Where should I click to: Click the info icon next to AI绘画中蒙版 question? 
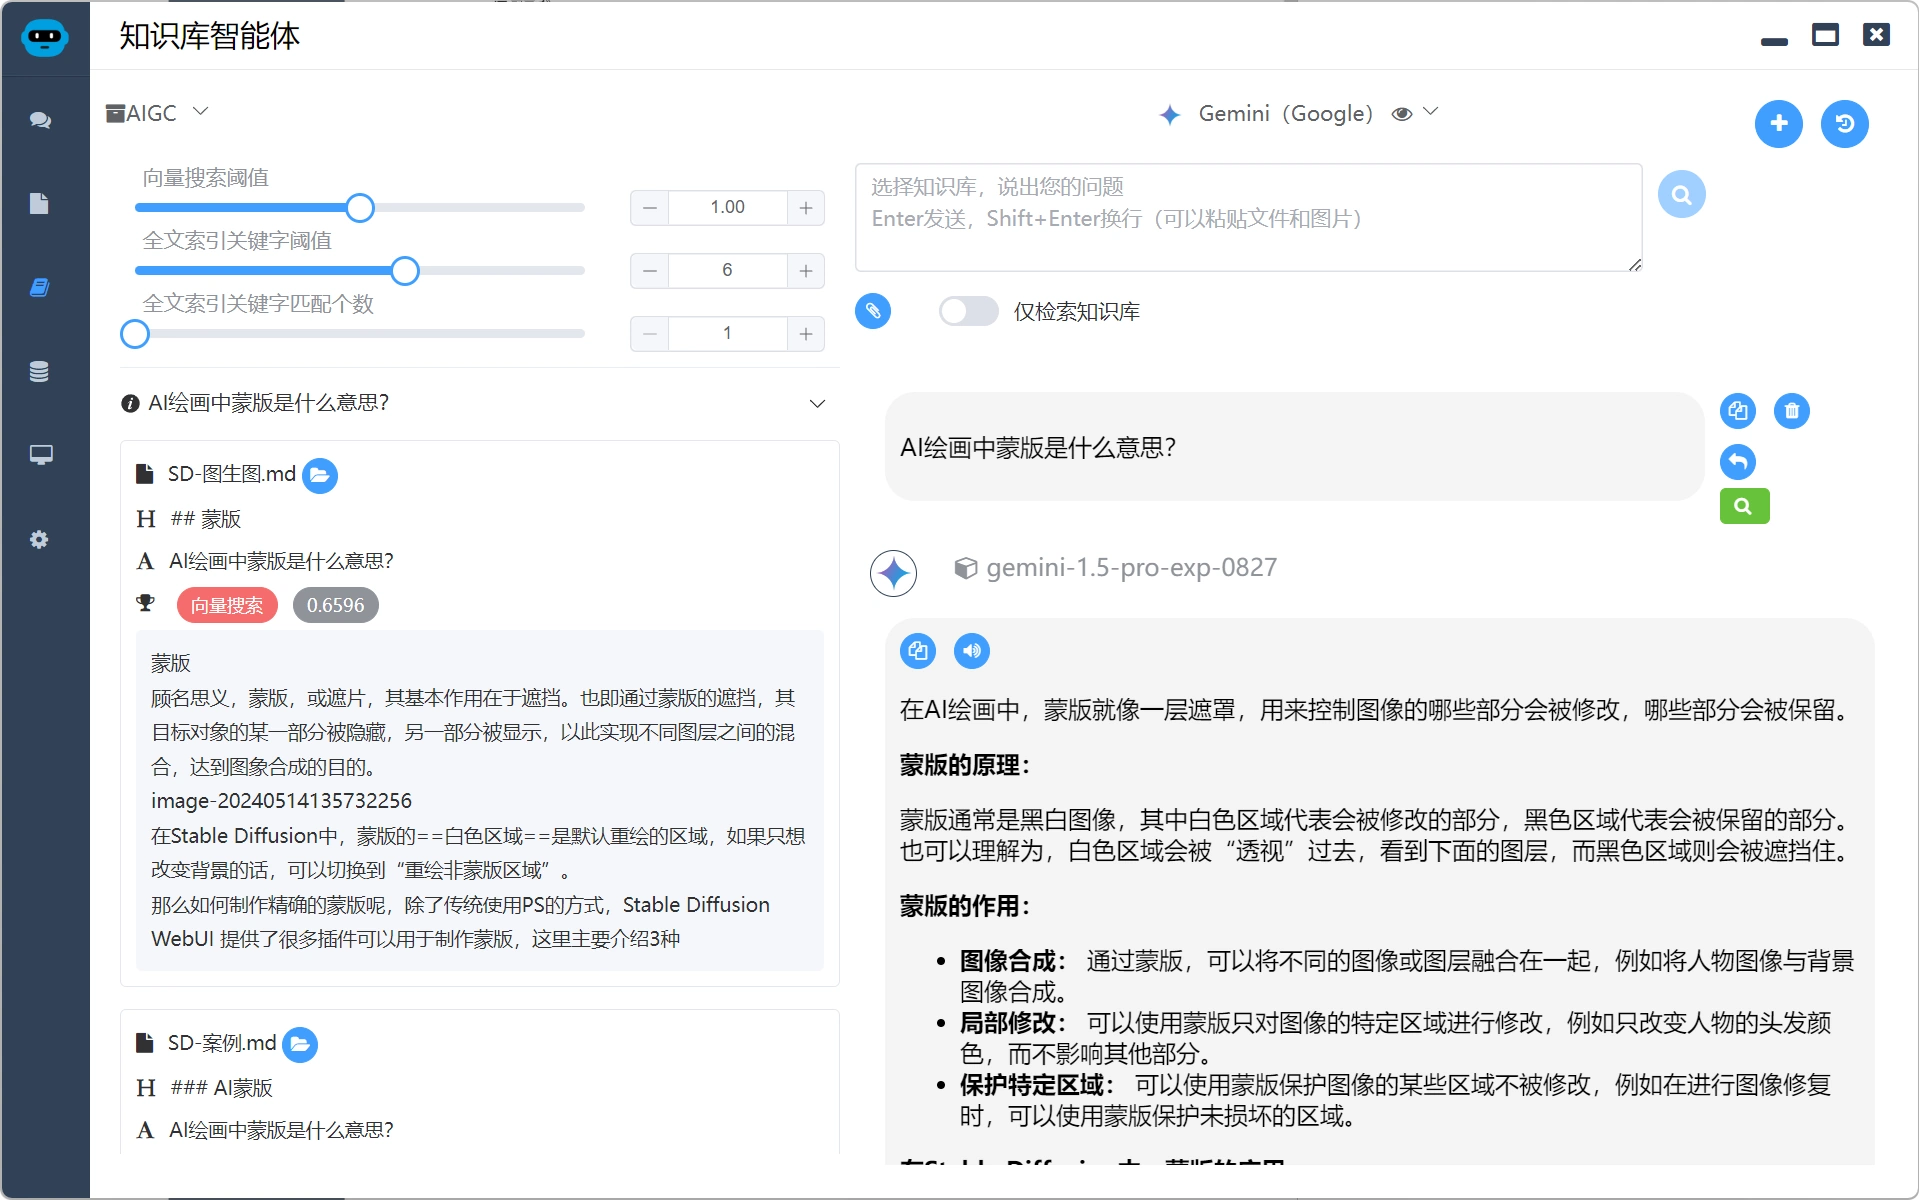click(130, 403)
